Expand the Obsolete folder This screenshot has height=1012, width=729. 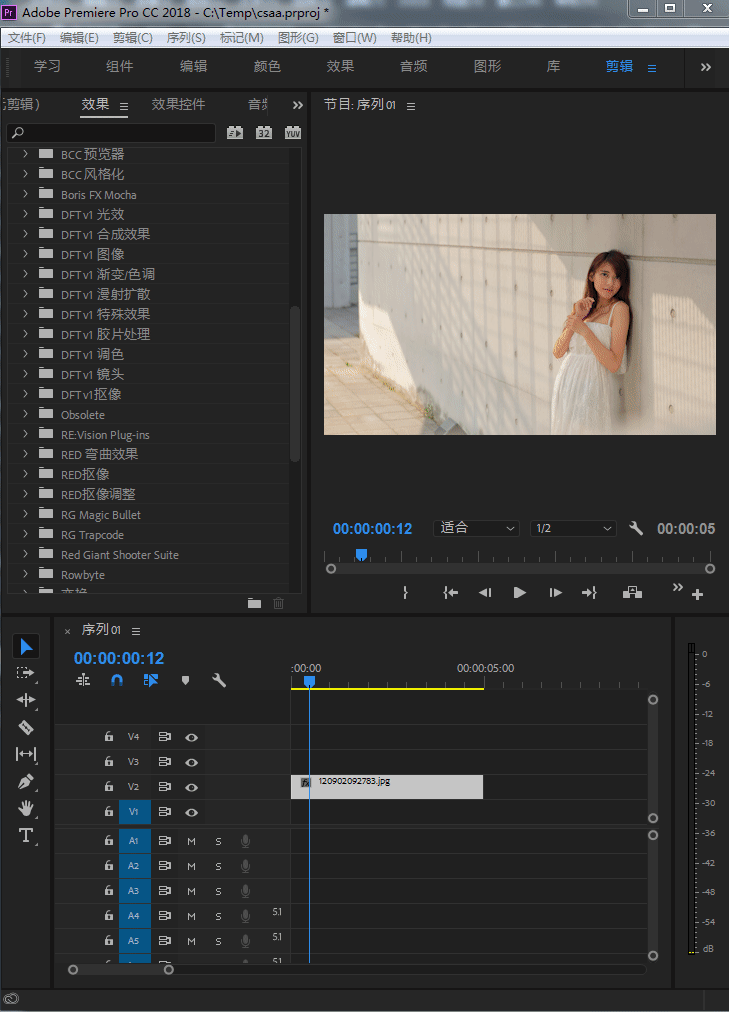pos(25,414)
